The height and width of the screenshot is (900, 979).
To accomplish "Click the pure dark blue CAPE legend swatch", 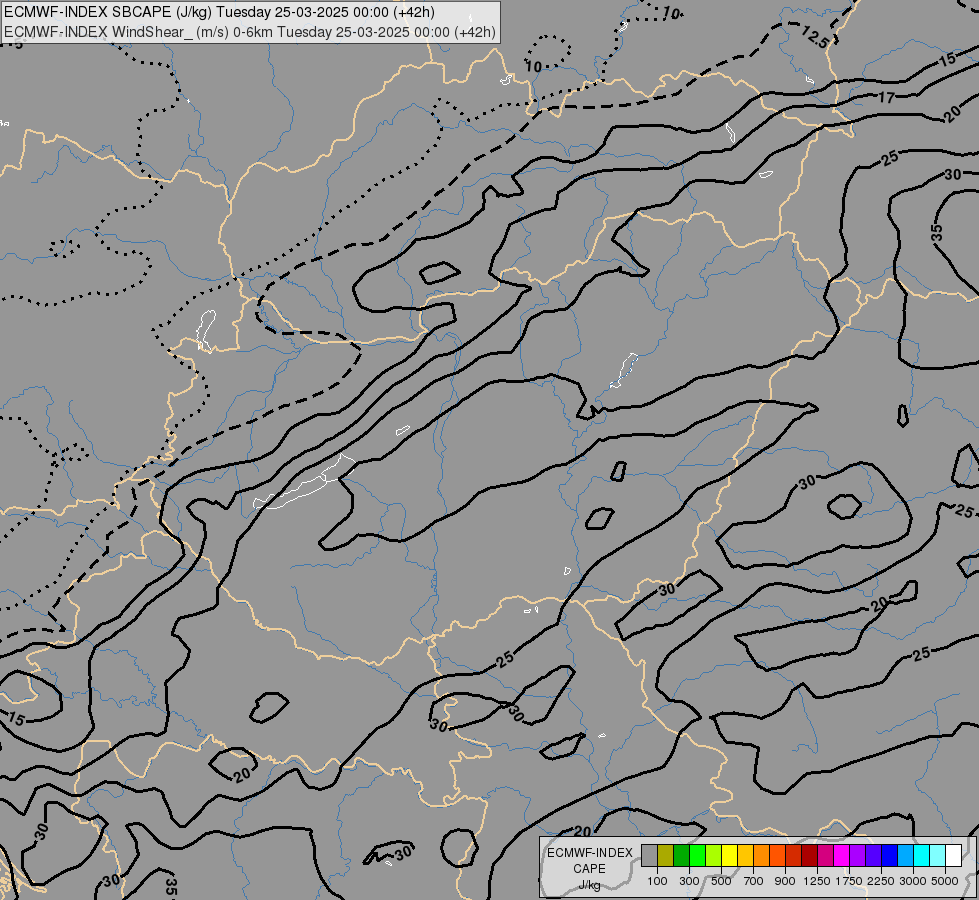I will pos(889,856).
